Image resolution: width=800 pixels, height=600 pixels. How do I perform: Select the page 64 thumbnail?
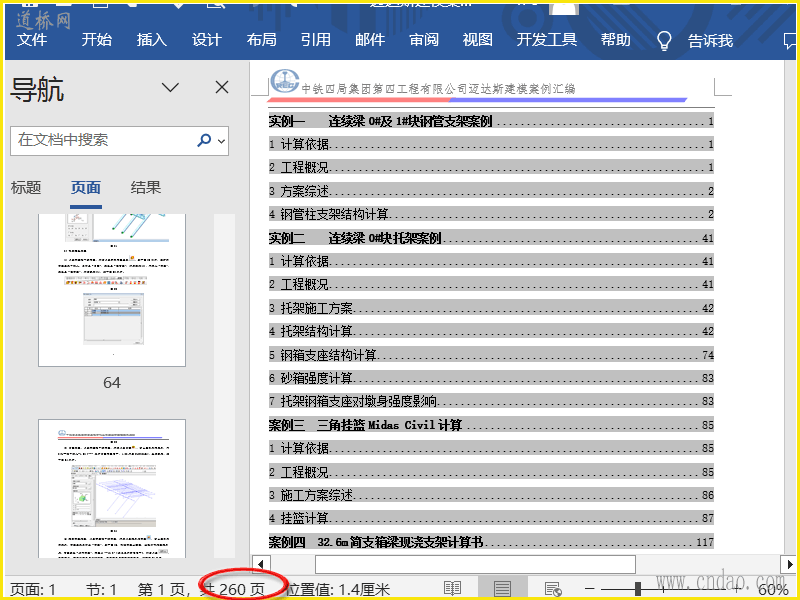point(112,290)
